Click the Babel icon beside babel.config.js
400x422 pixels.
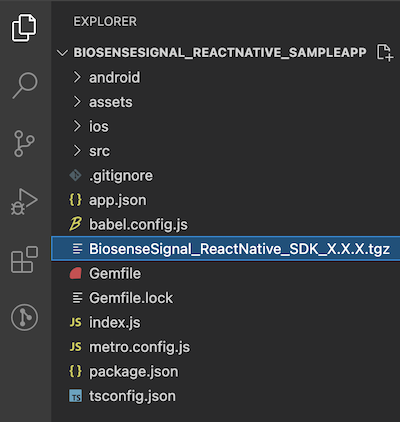click(75, 224)
